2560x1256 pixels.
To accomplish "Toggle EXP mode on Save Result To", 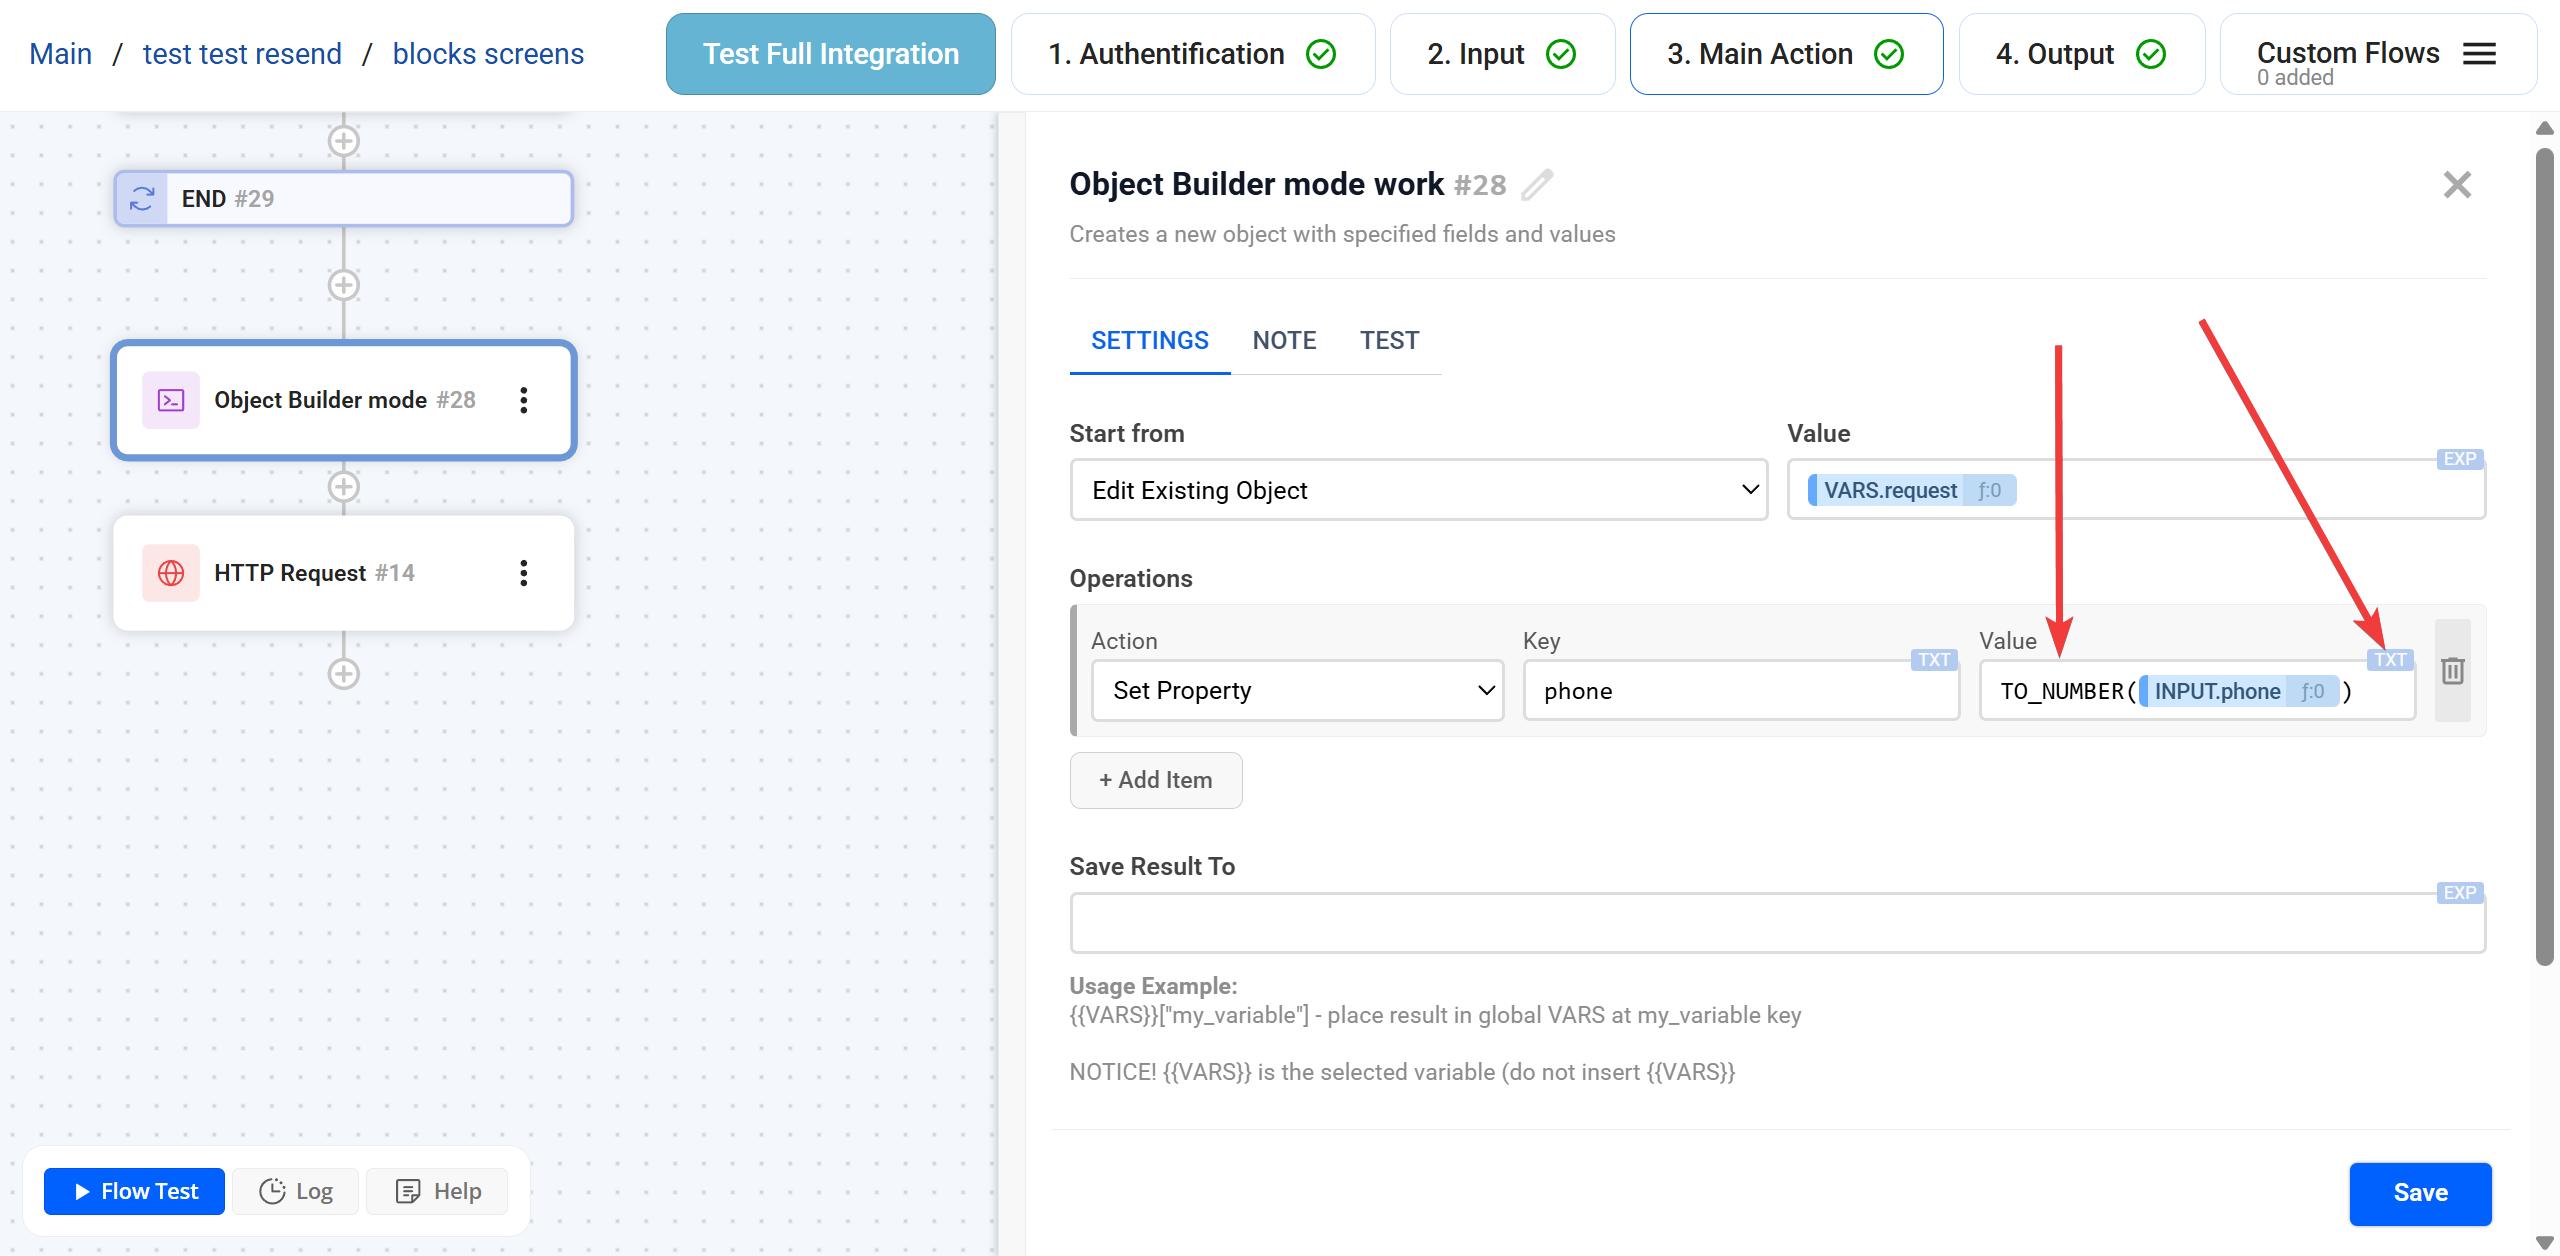I will tap(2459, 893).
